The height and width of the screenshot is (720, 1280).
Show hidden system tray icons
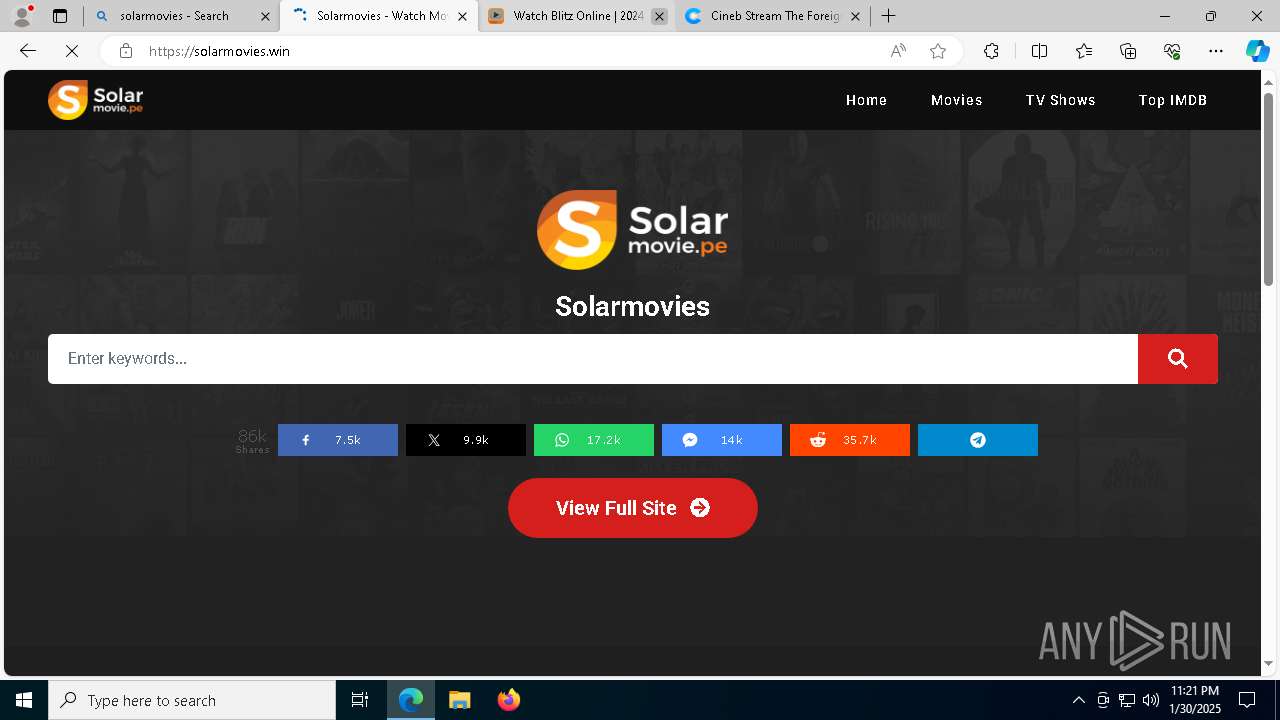pos(1078,700)
